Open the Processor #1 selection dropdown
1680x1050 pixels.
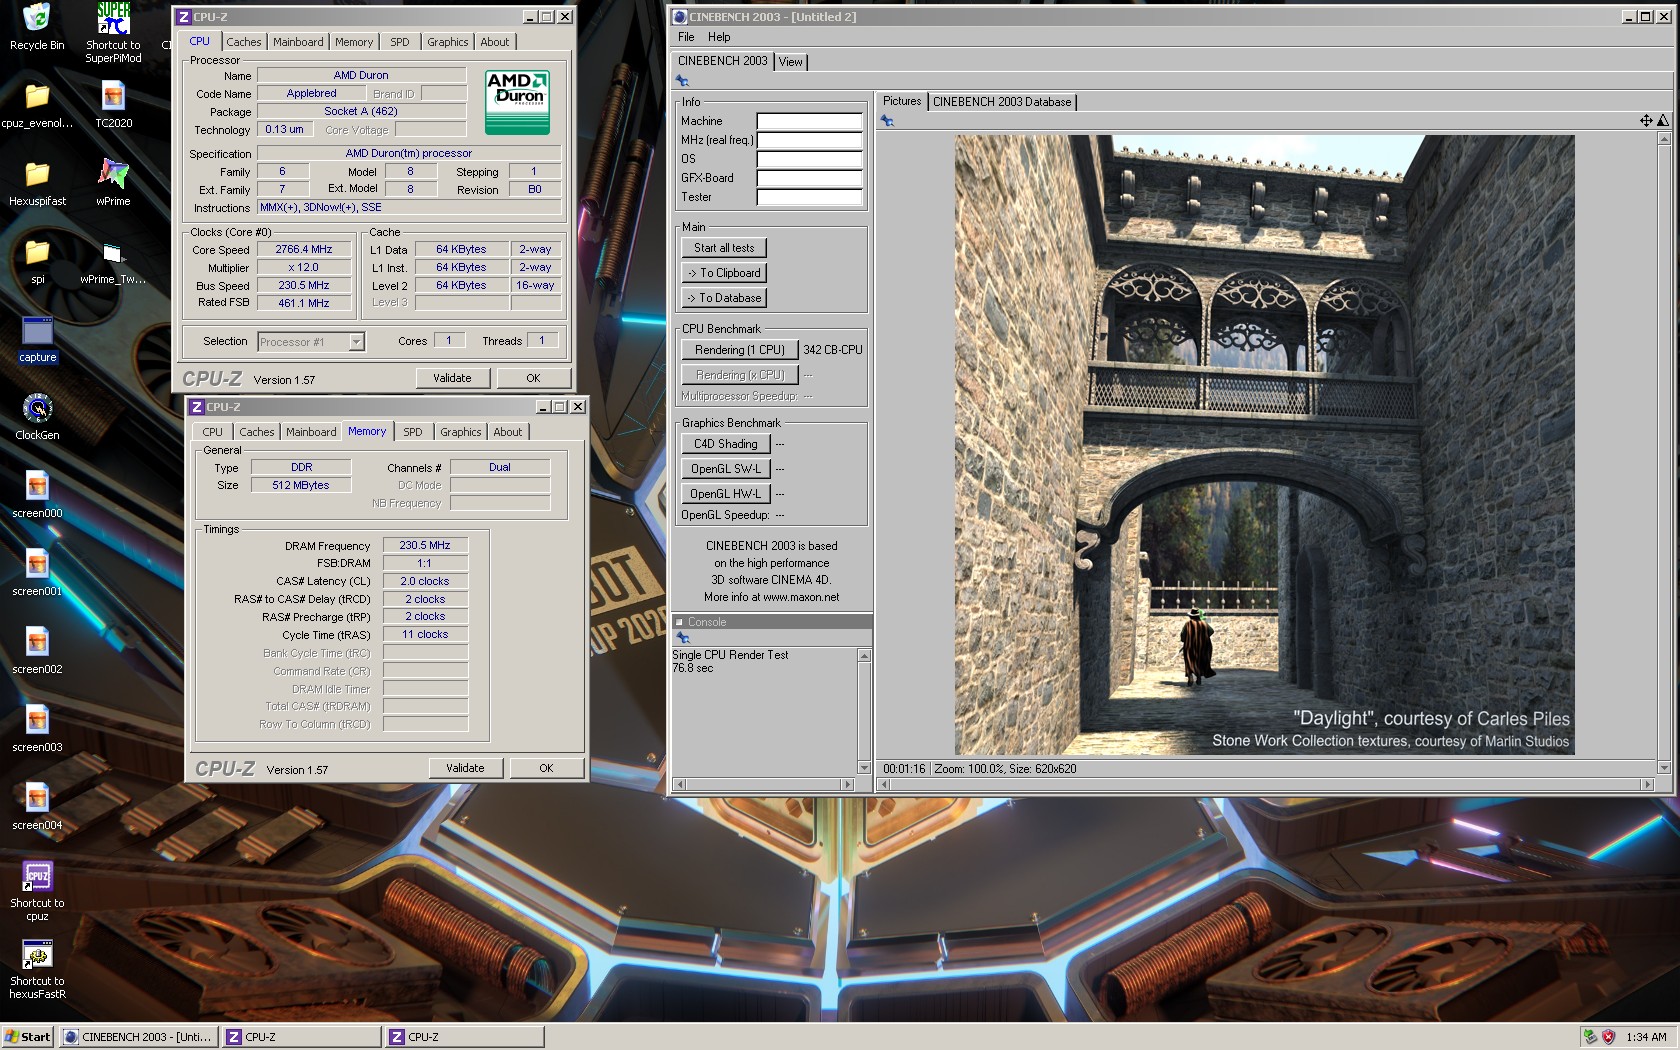coord(356,342)
